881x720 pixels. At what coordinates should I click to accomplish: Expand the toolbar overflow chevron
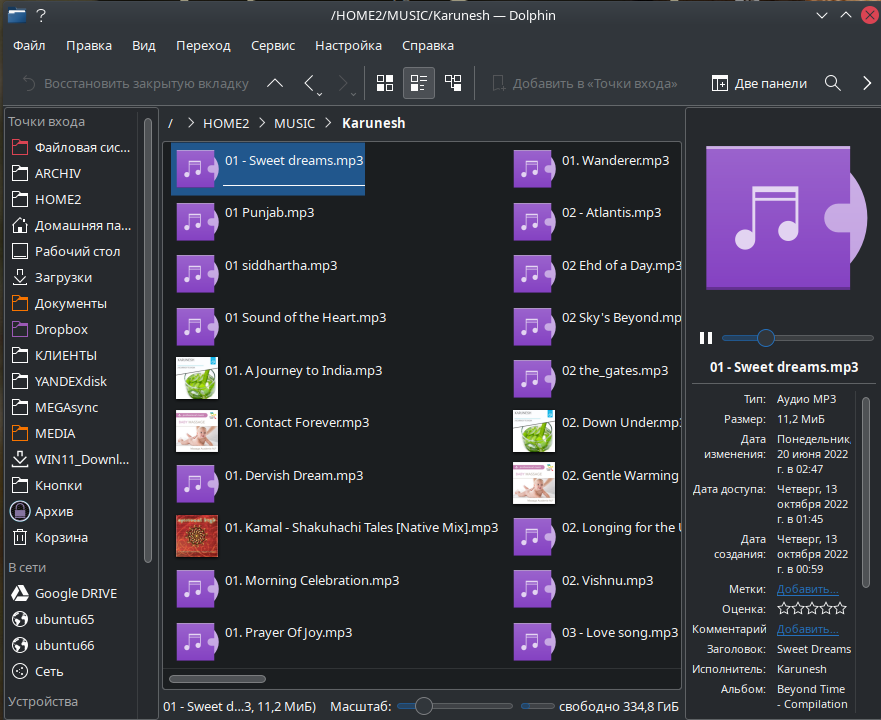click(867, 83)
